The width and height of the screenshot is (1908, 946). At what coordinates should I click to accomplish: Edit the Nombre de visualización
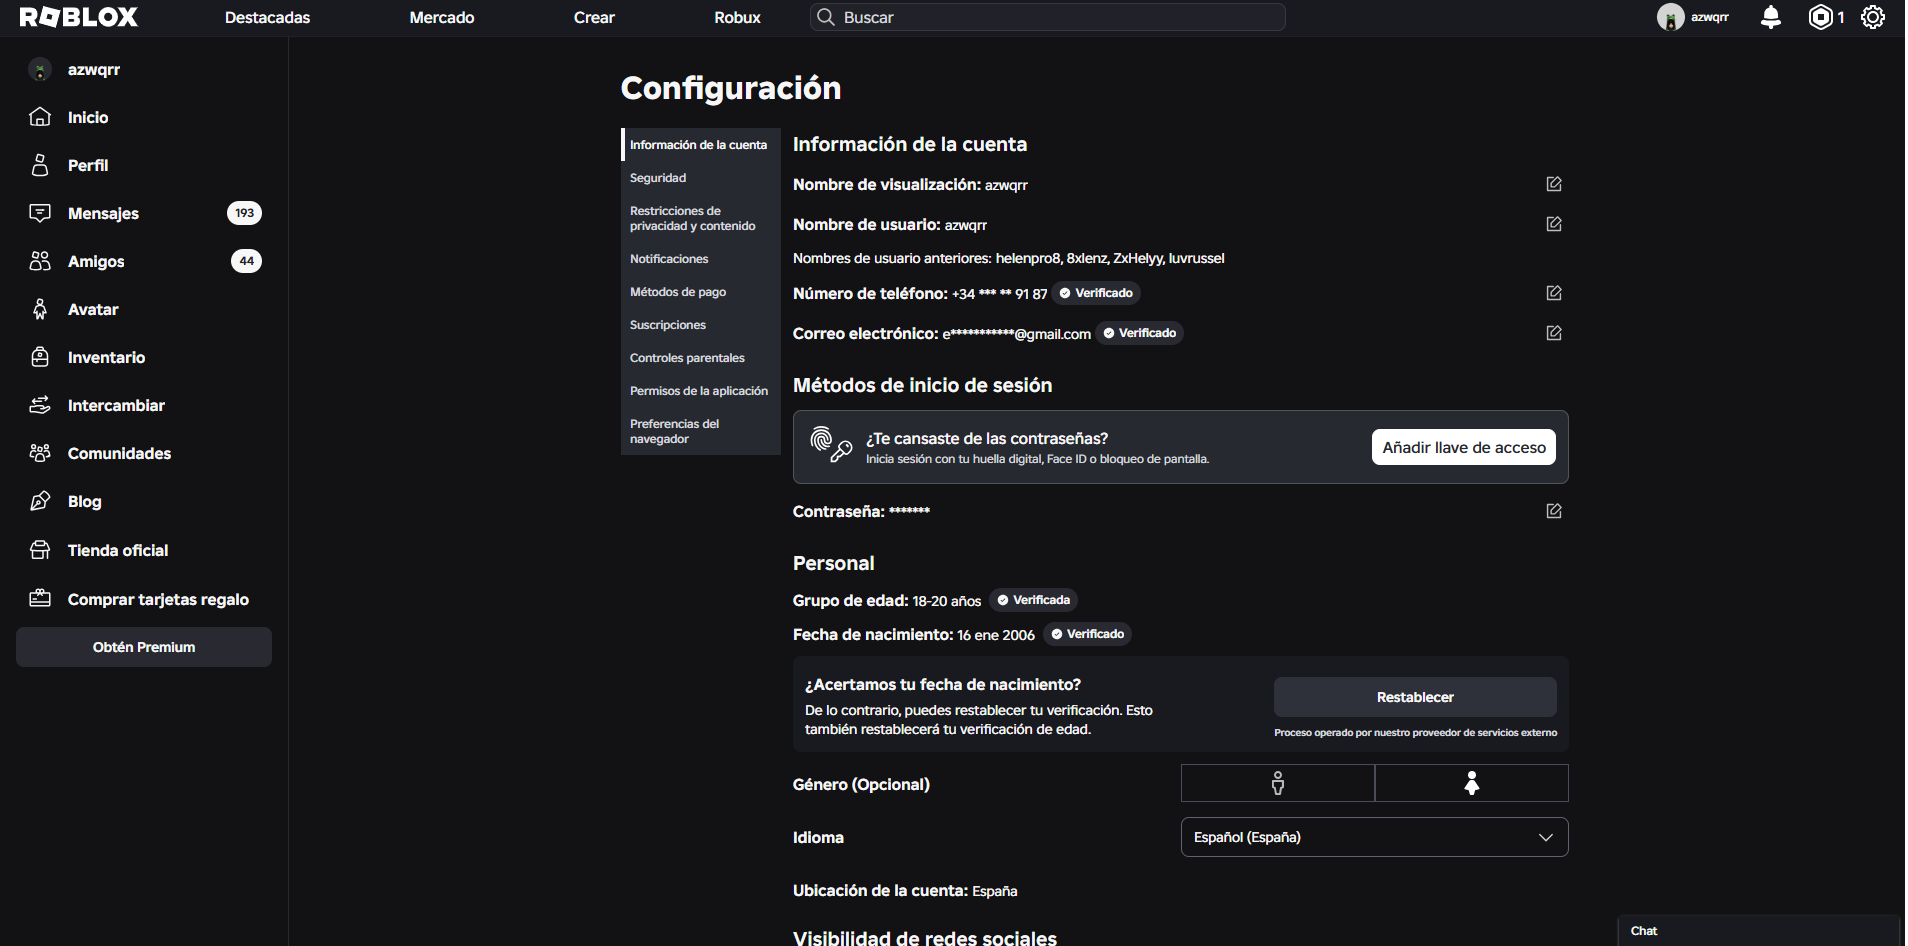pyautogui.click(x=1554, y=184)
